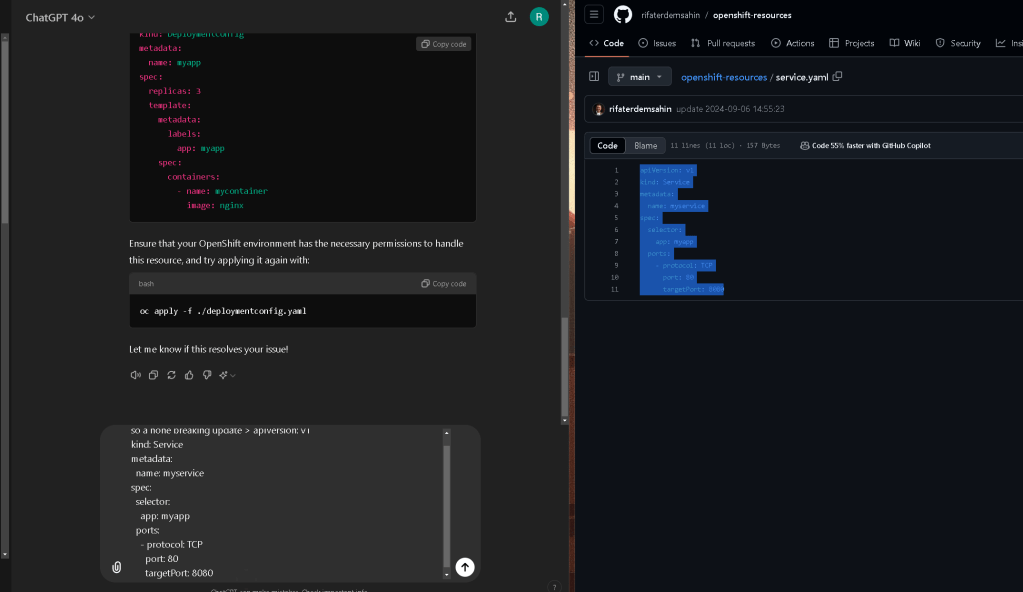This screenshot has height=592, width=1023.
Task: Open the commit author rifaterdemsahin link
Action: 640,109
